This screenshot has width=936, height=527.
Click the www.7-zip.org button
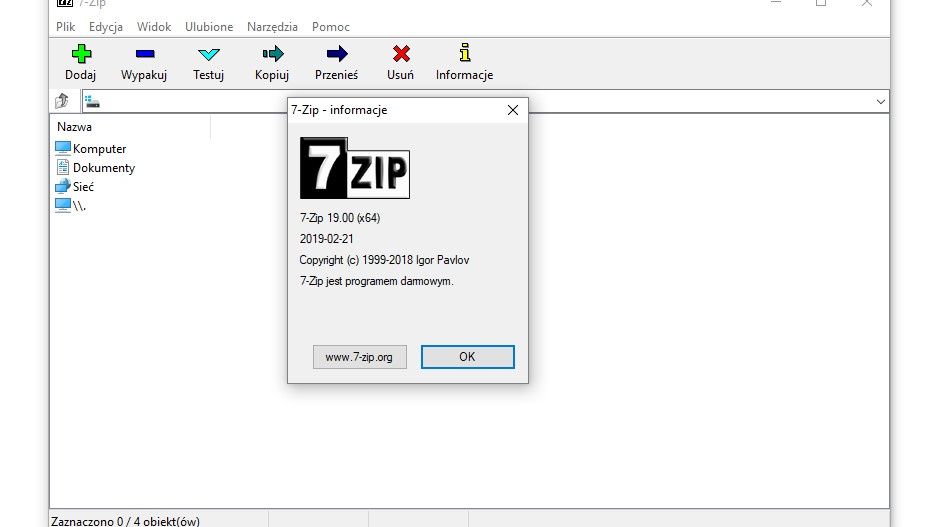point(359,357)
